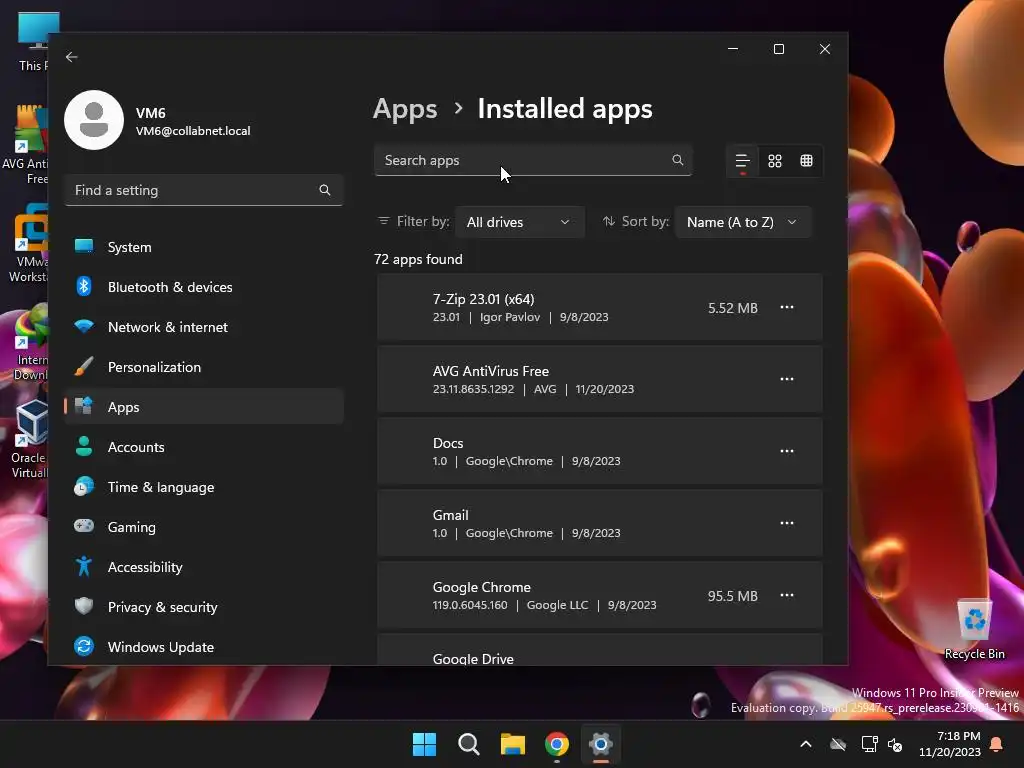Select Oracle VirtualBox desktop shortcut
This screenshot has width=1024, height=768.
[x=29, y=439]
